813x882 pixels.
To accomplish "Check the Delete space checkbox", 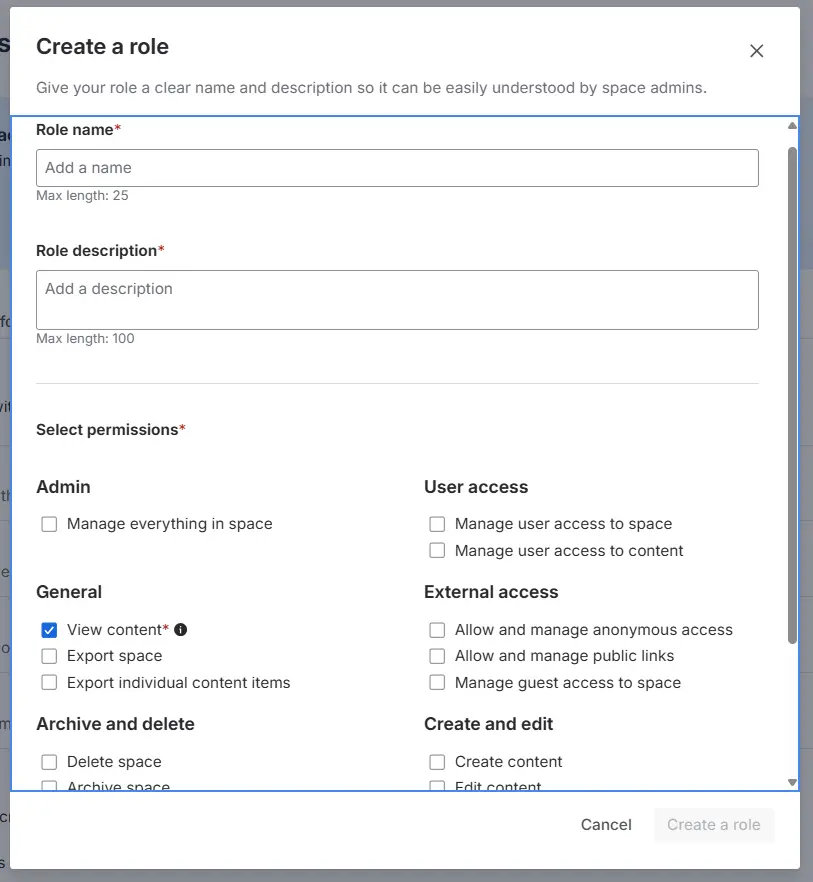I will pos(49,762).
